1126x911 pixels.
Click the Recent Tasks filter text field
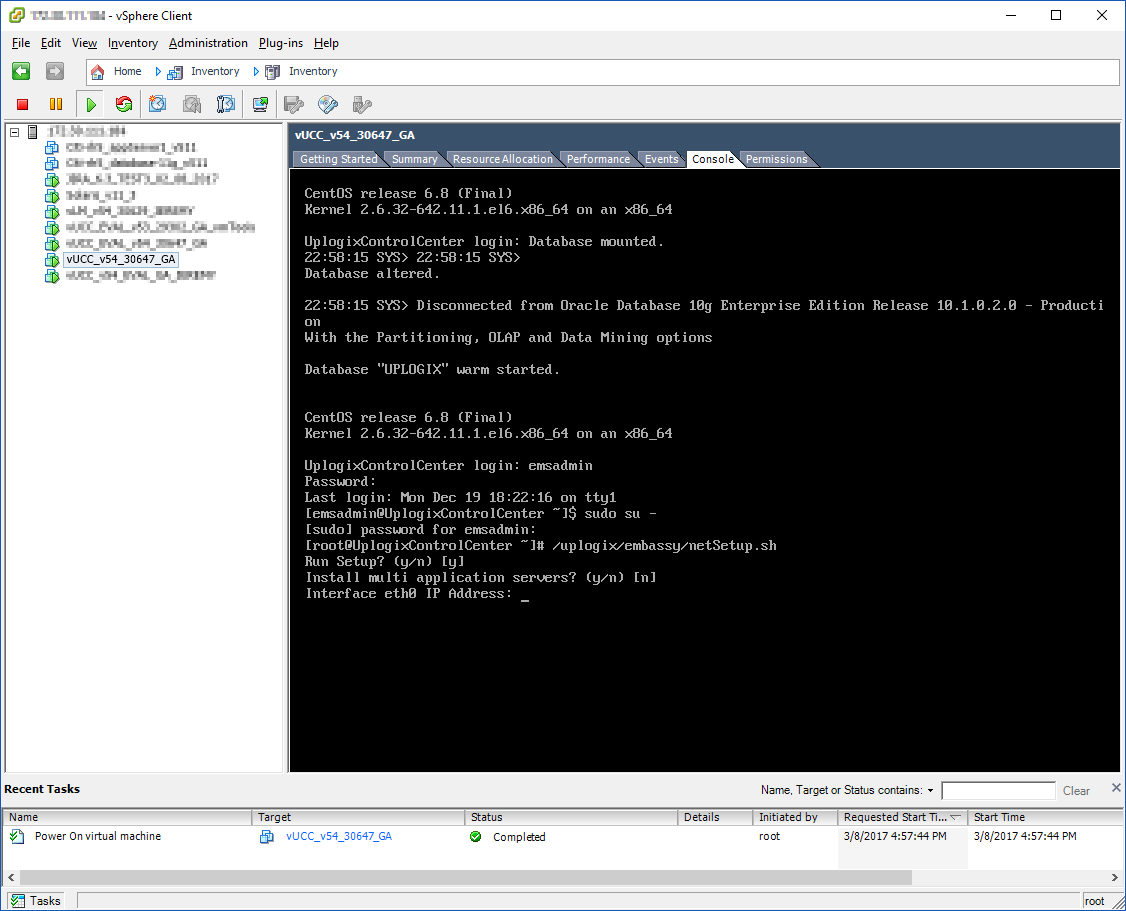click(x=997, y=791)
